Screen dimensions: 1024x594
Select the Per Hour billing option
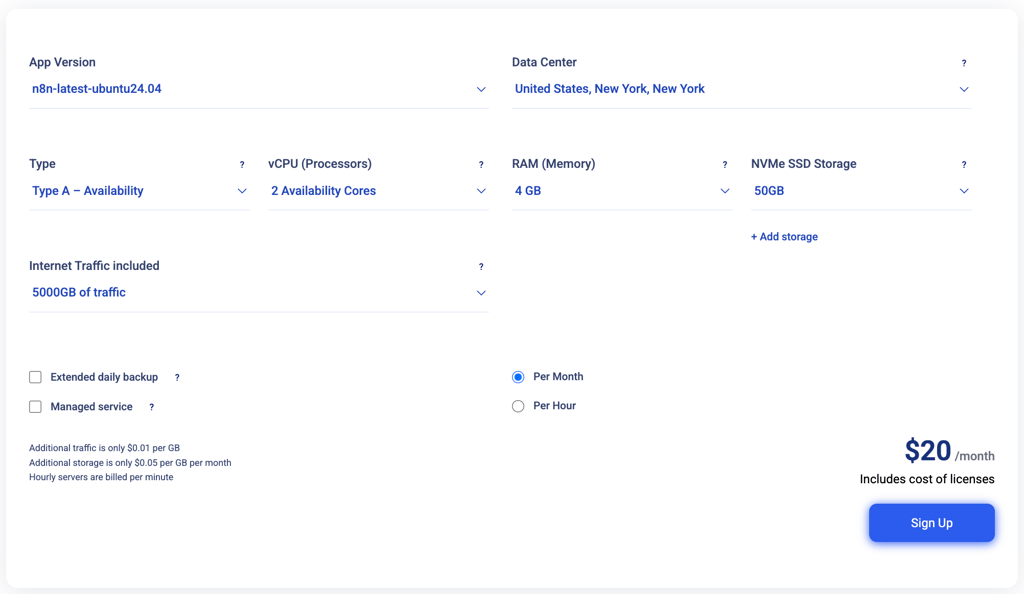click(518, 407)
